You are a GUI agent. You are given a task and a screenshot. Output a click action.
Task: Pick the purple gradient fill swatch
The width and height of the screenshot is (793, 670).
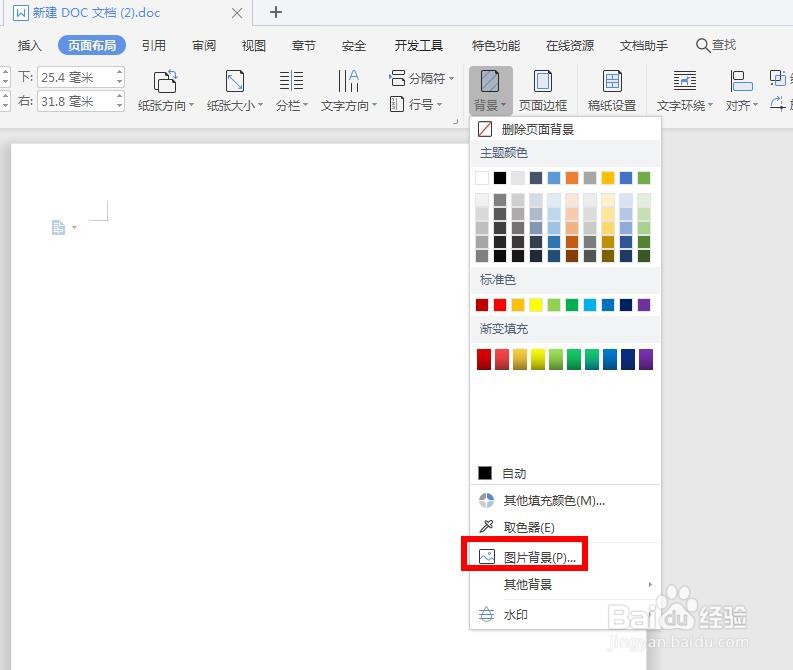click(646, 359)
